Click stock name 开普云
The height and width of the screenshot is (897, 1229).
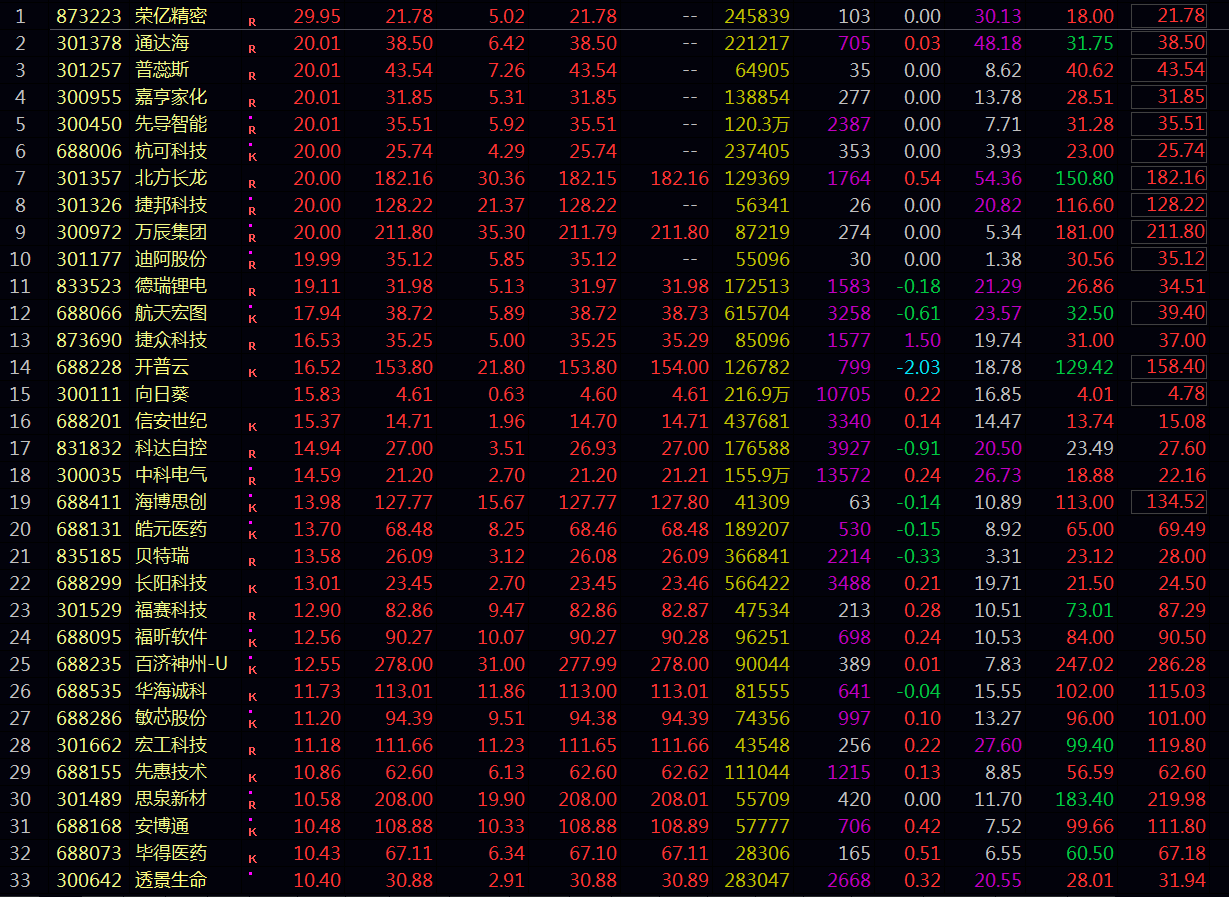163,367
